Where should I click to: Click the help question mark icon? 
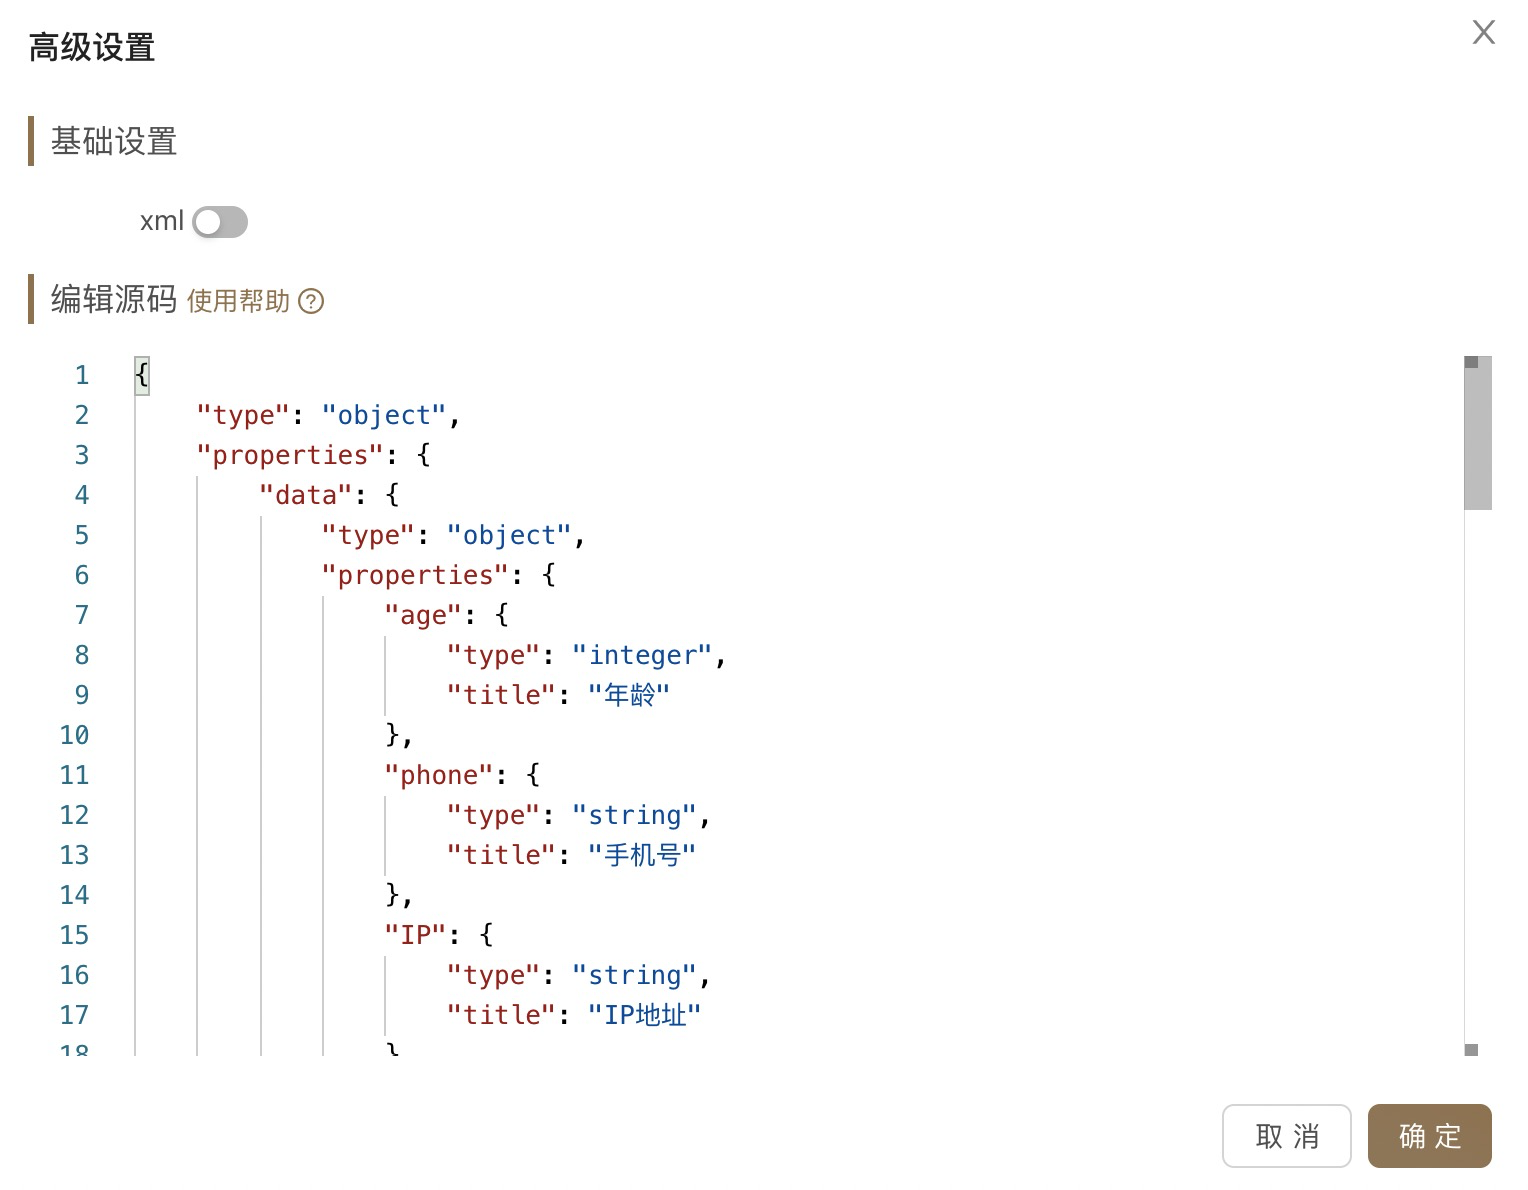point(311,301)
